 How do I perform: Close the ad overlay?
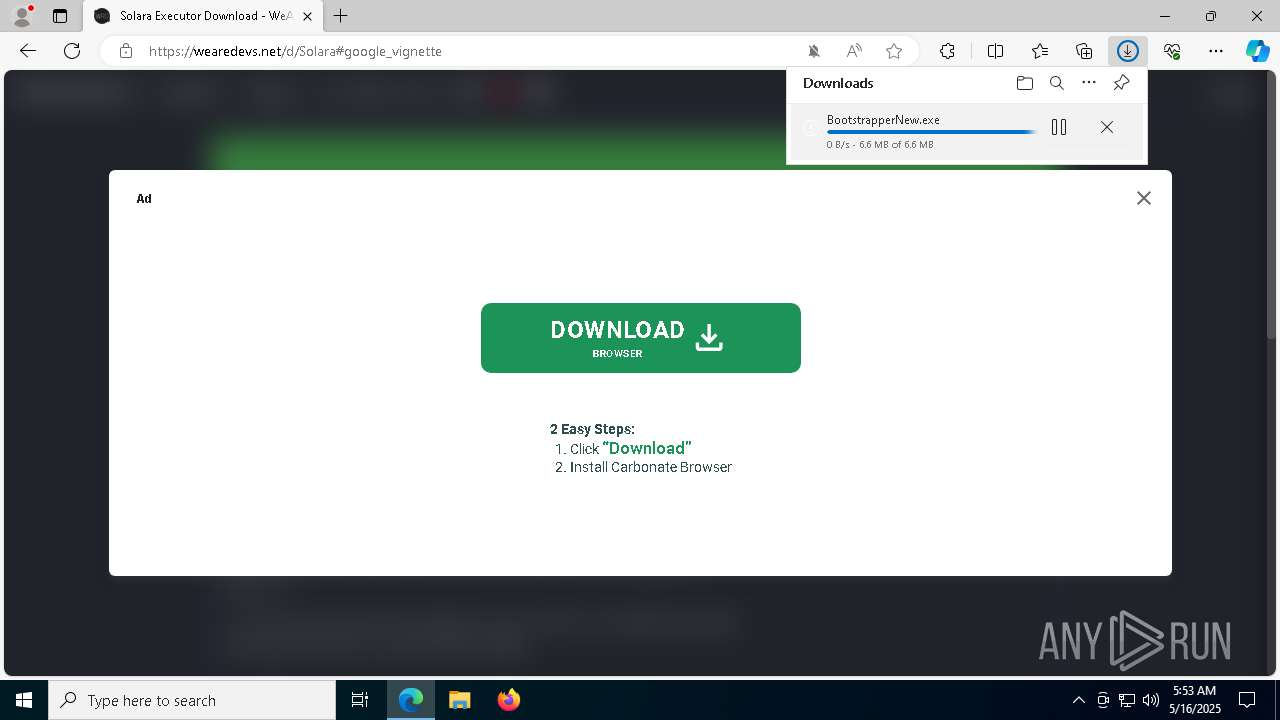[x=1144, y=198]
